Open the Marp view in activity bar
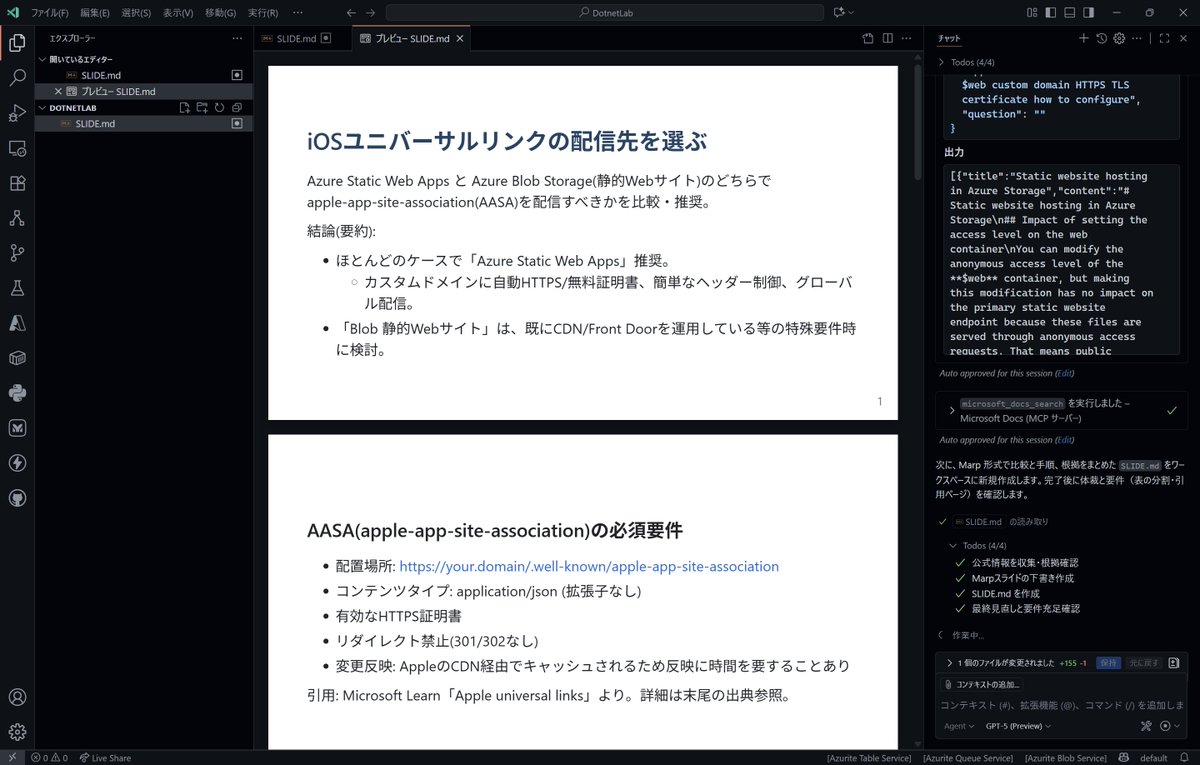Screen dimensions: 1200x765 [17, 428]
